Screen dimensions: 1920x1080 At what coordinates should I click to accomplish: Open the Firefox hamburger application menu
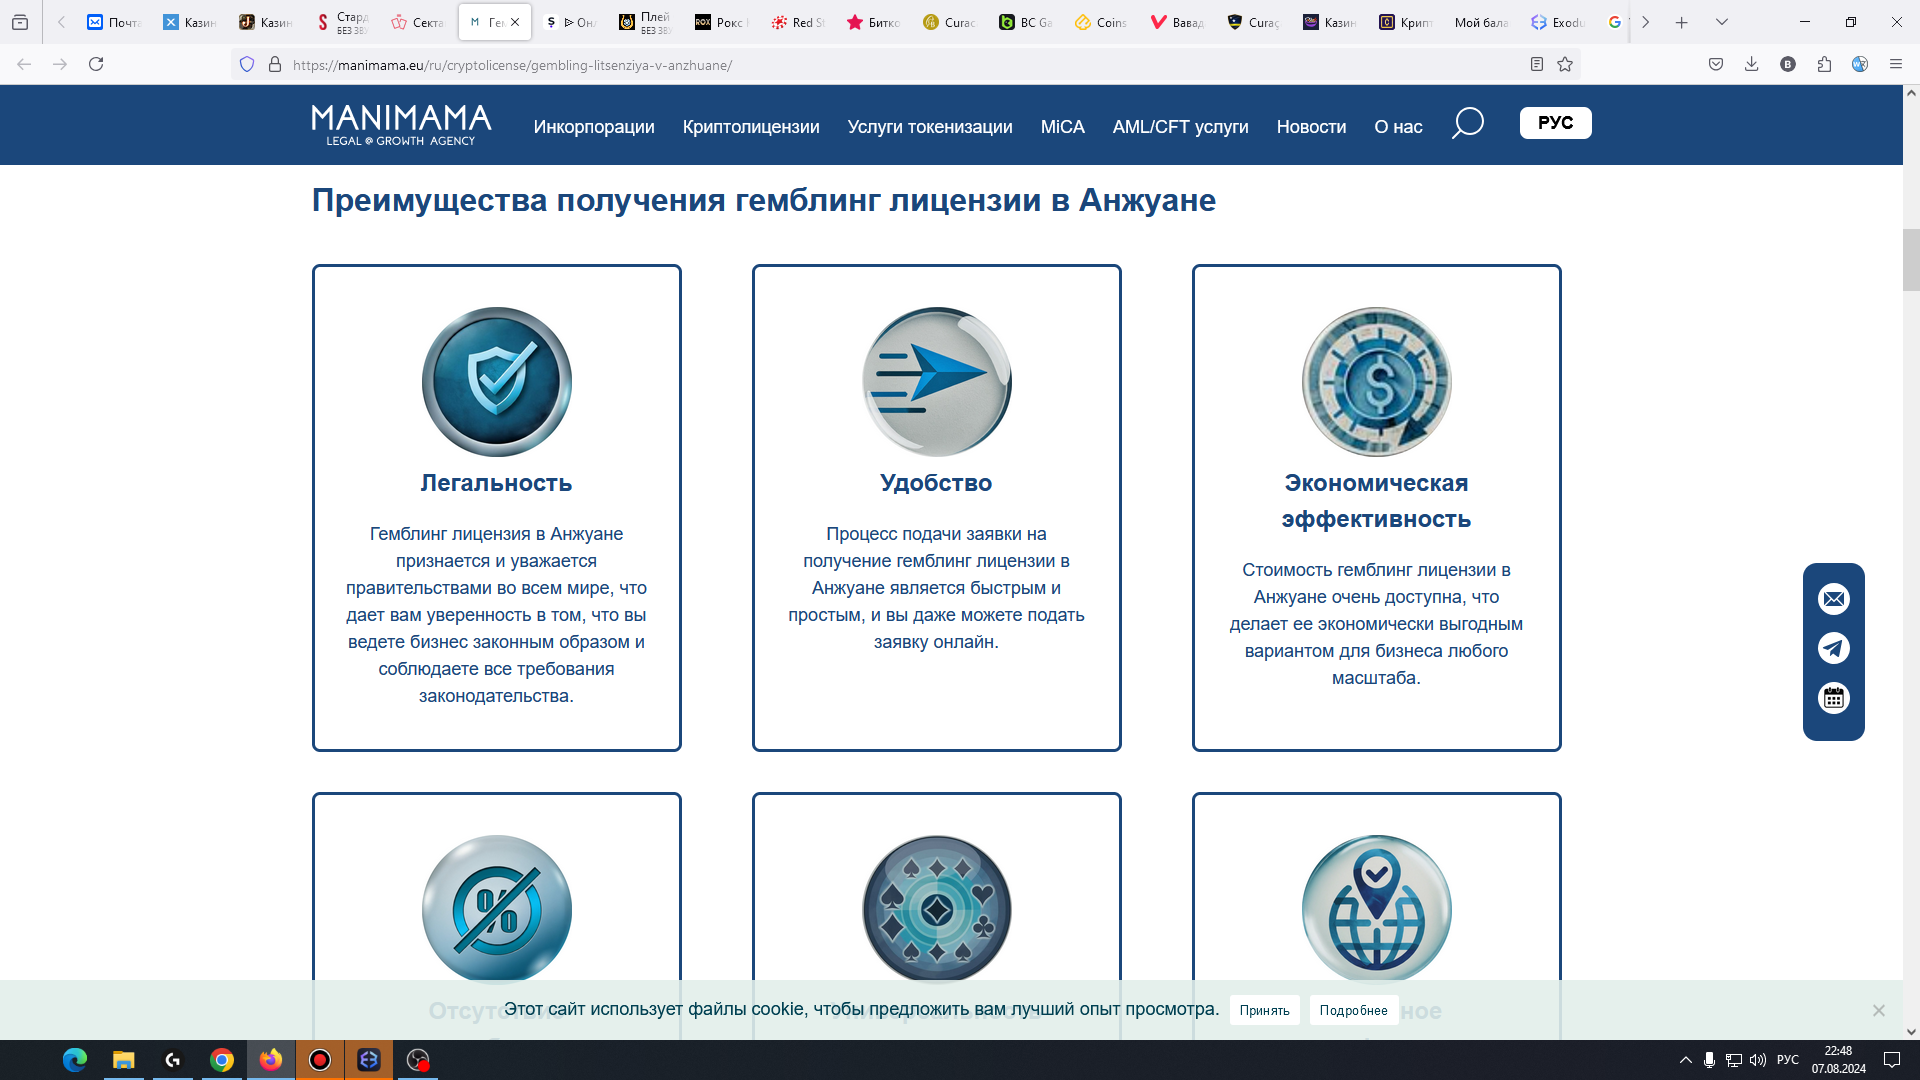(1895, 64)
